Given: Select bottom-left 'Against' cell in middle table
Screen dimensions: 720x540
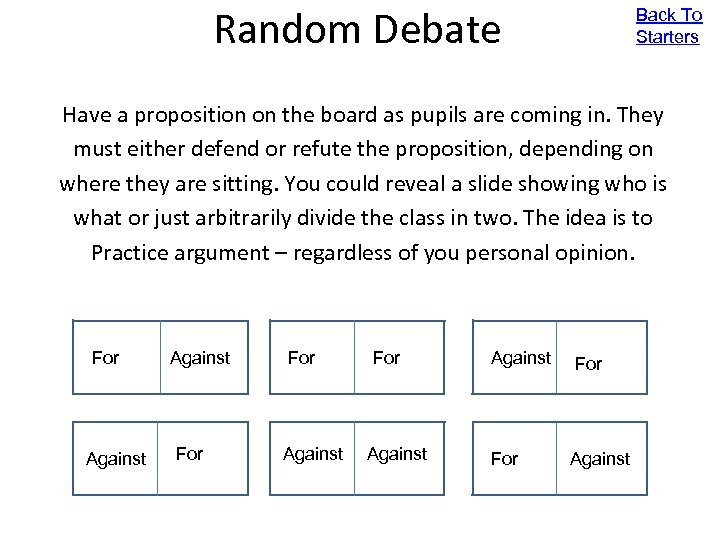Looking at the screenshot, I should pyautogui.click(x=313, y=454).
